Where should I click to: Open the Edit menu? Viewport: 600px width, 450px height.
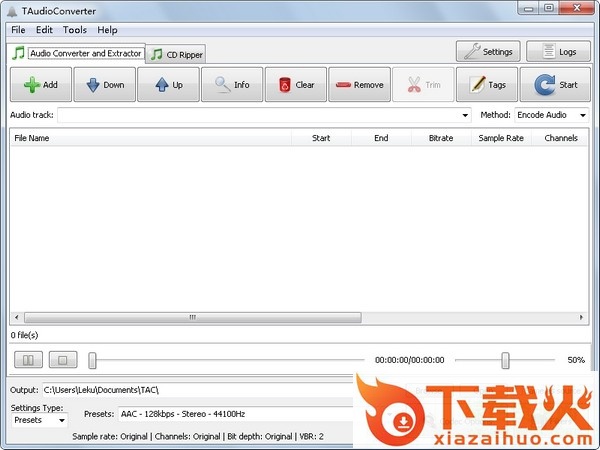tap(44, 30)
